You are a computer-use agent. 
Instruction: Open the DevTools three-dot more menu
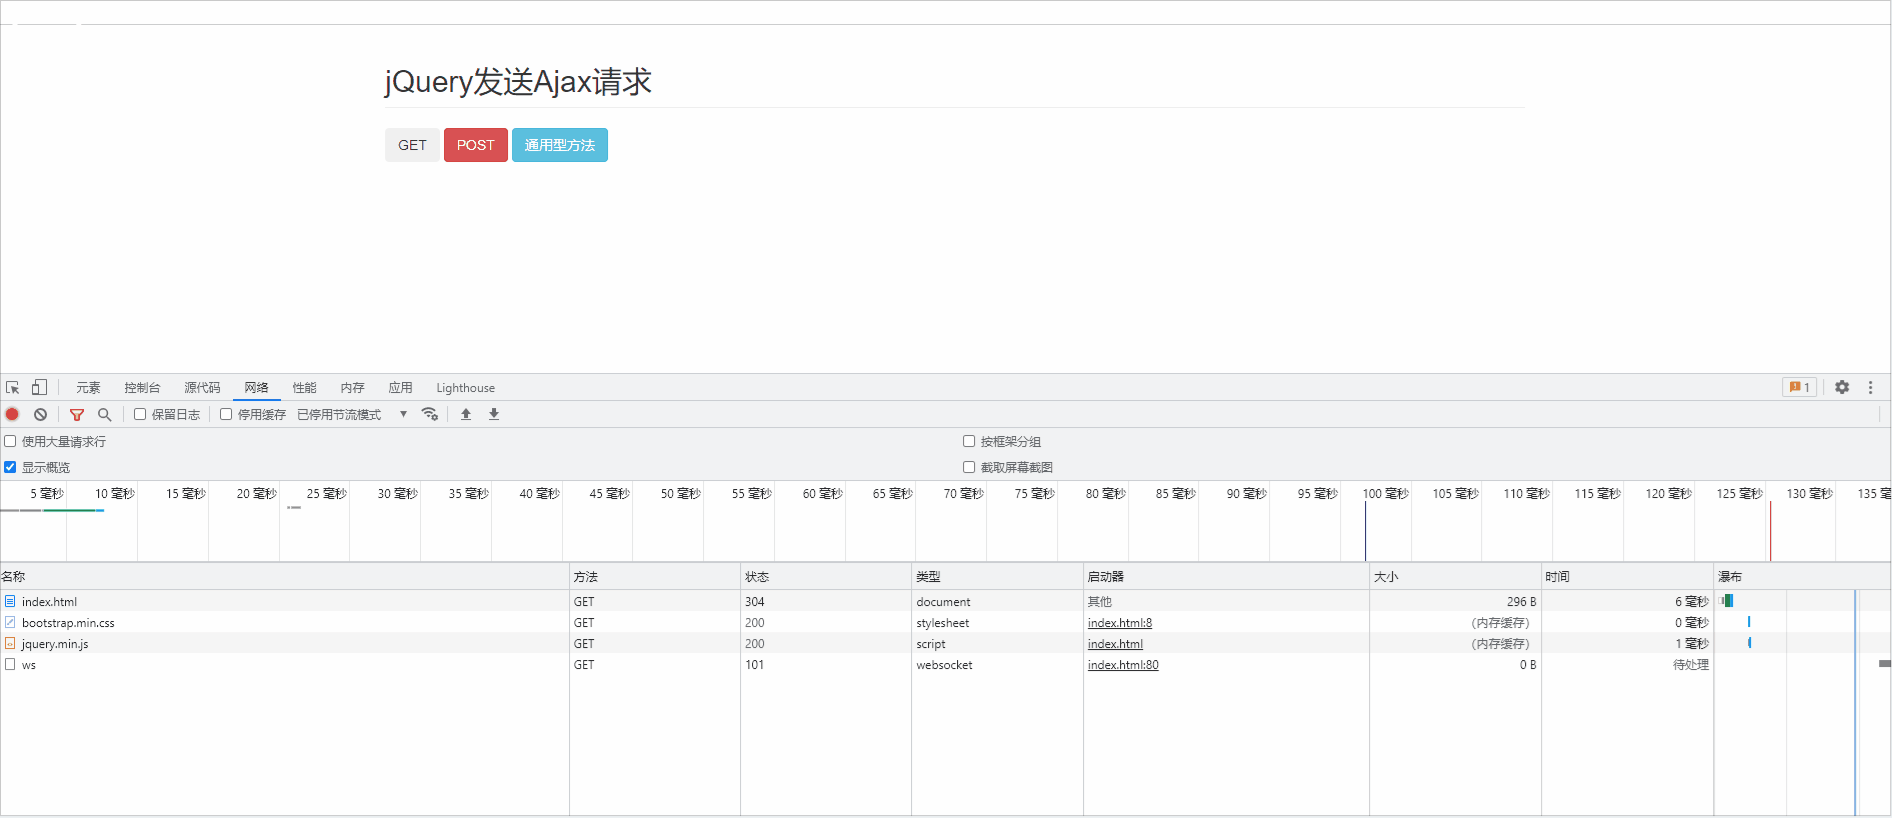coord(1870,388)
